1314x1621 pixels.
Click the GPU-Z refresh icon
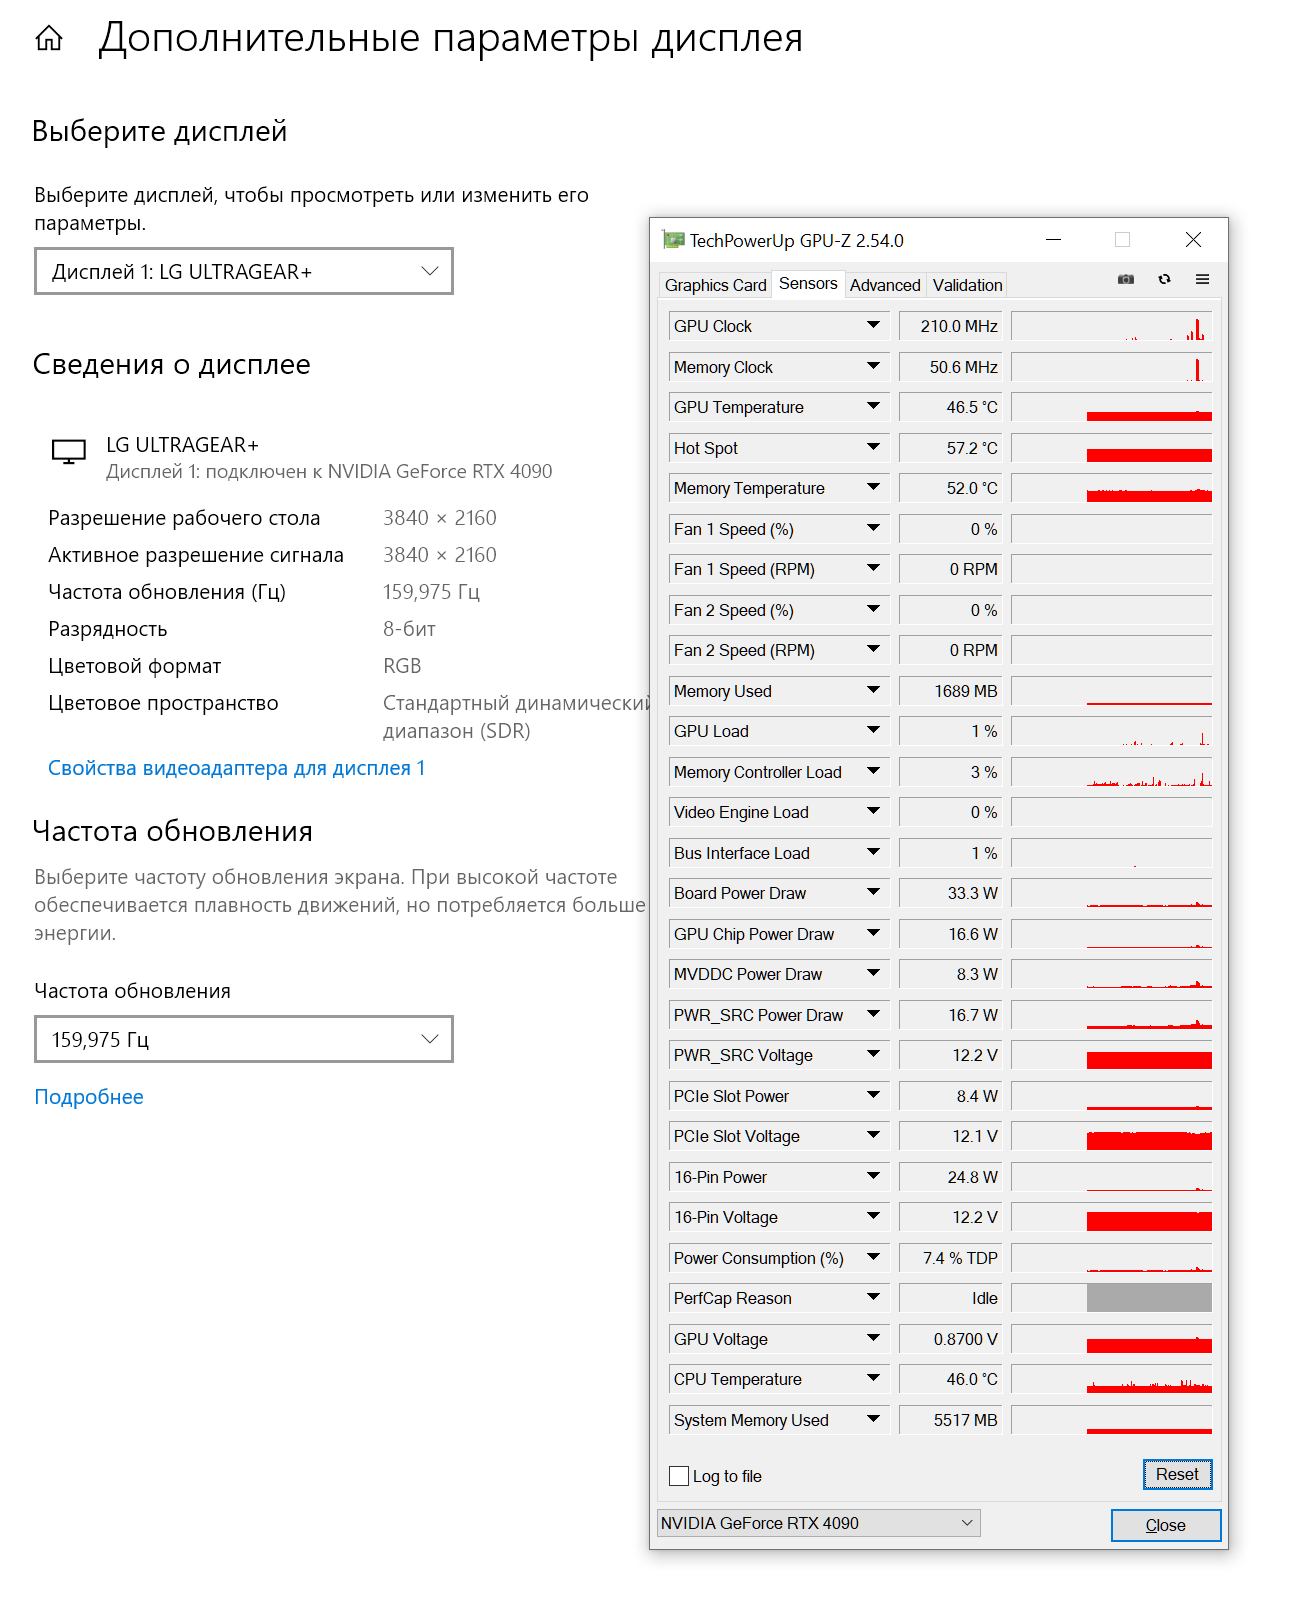[1164, 280]
